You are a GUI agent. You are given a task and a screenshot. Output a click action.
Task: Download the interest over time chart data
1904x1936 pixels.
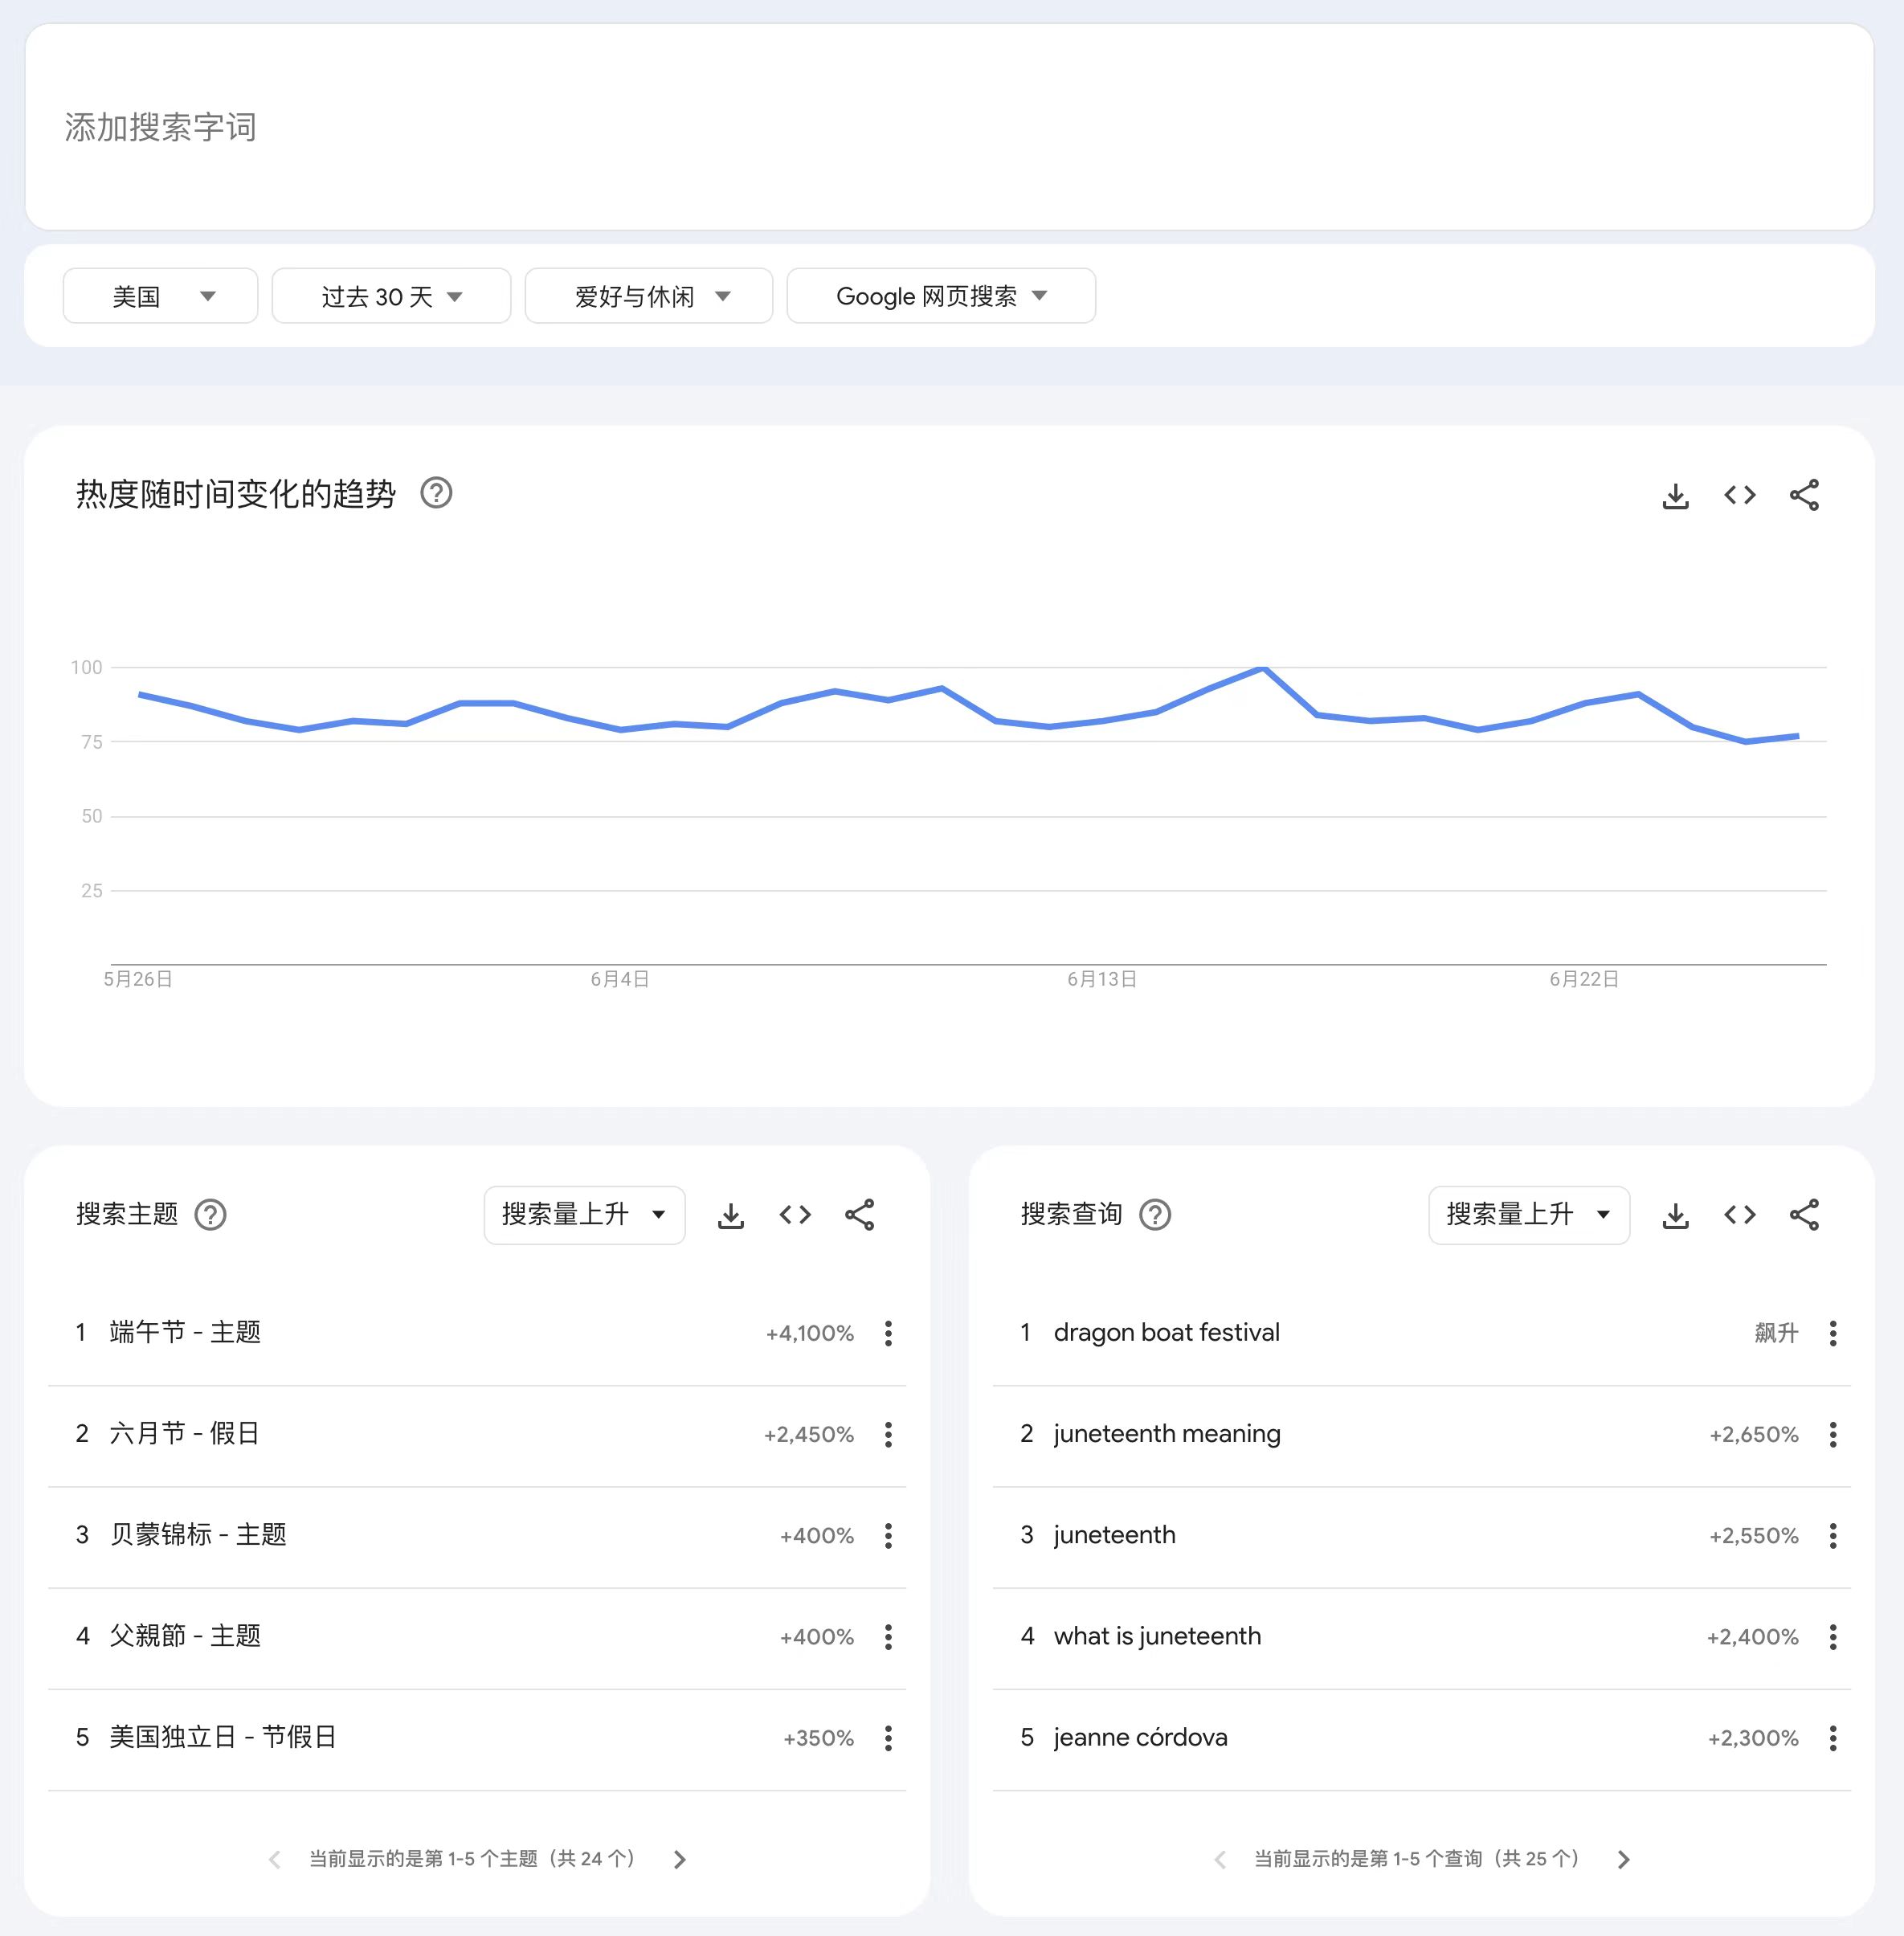pyautogui.click(x=1675, y=495)
